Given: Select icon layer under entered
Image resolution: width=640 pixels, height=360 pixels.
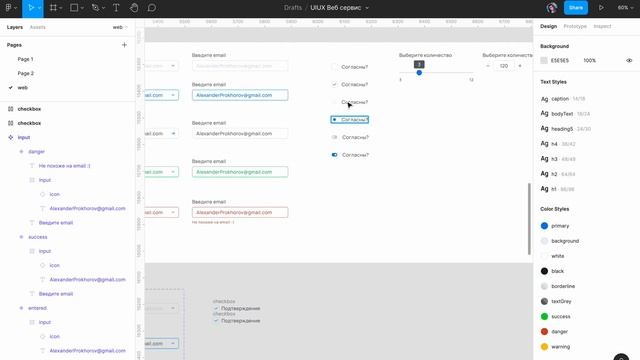Looking at the screenshot, I should (x=54, y=336).
